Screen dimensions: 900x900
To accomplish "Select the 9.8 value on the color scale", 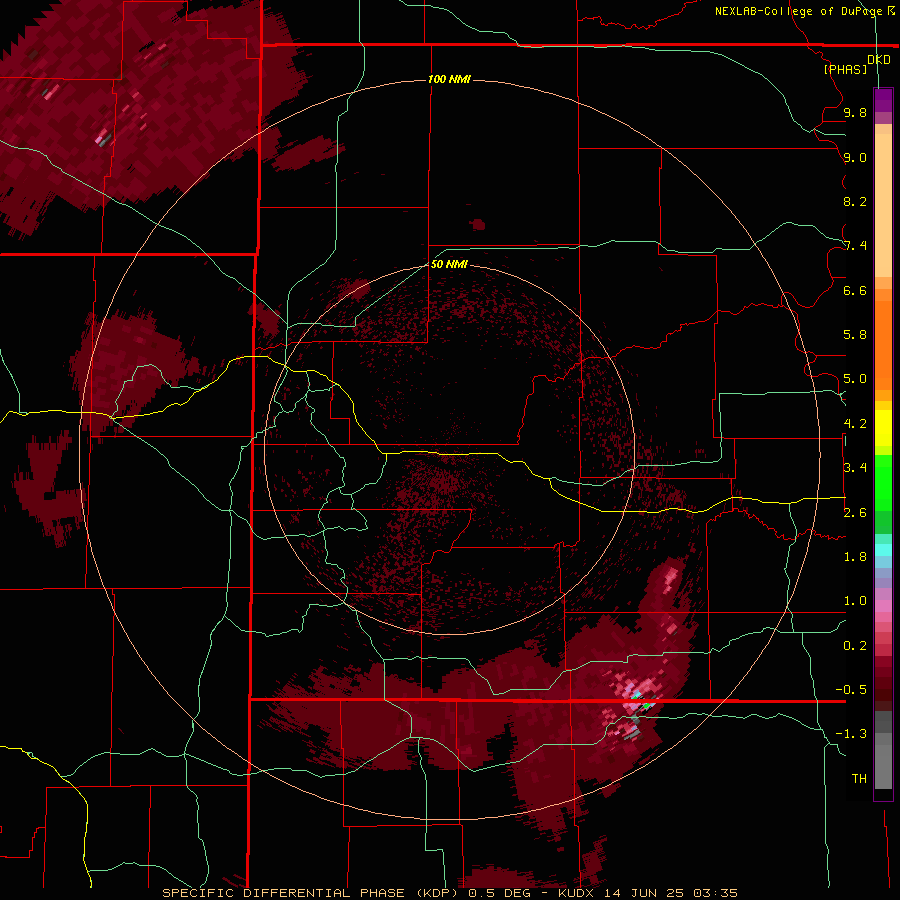I will click(855, 112).
